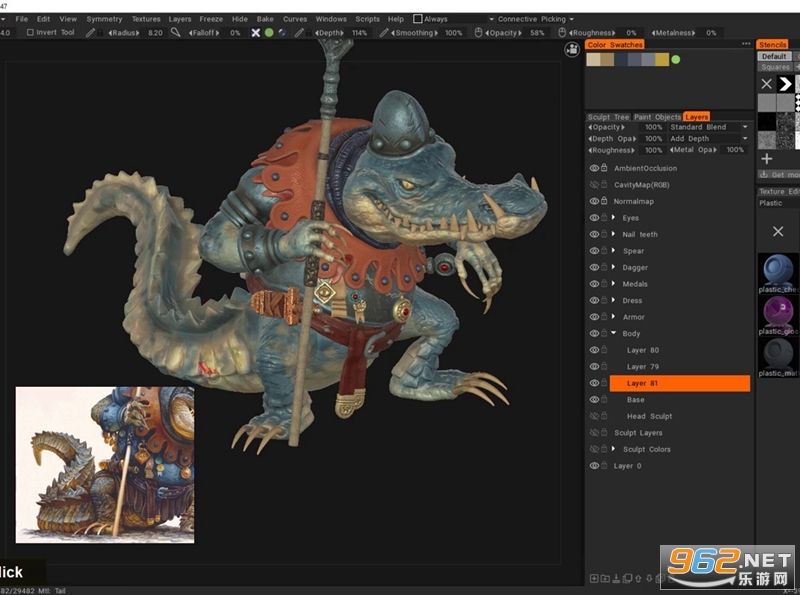Image resolution: width=800 pixels, height=595 pixels.
Task: Click the green dot beside color swatches
Action: pyautogui.click(x=676, y=60)
